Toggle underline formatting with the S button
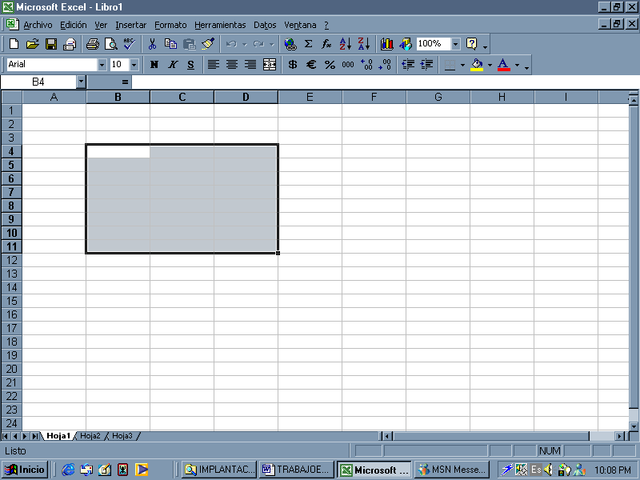 191,64
